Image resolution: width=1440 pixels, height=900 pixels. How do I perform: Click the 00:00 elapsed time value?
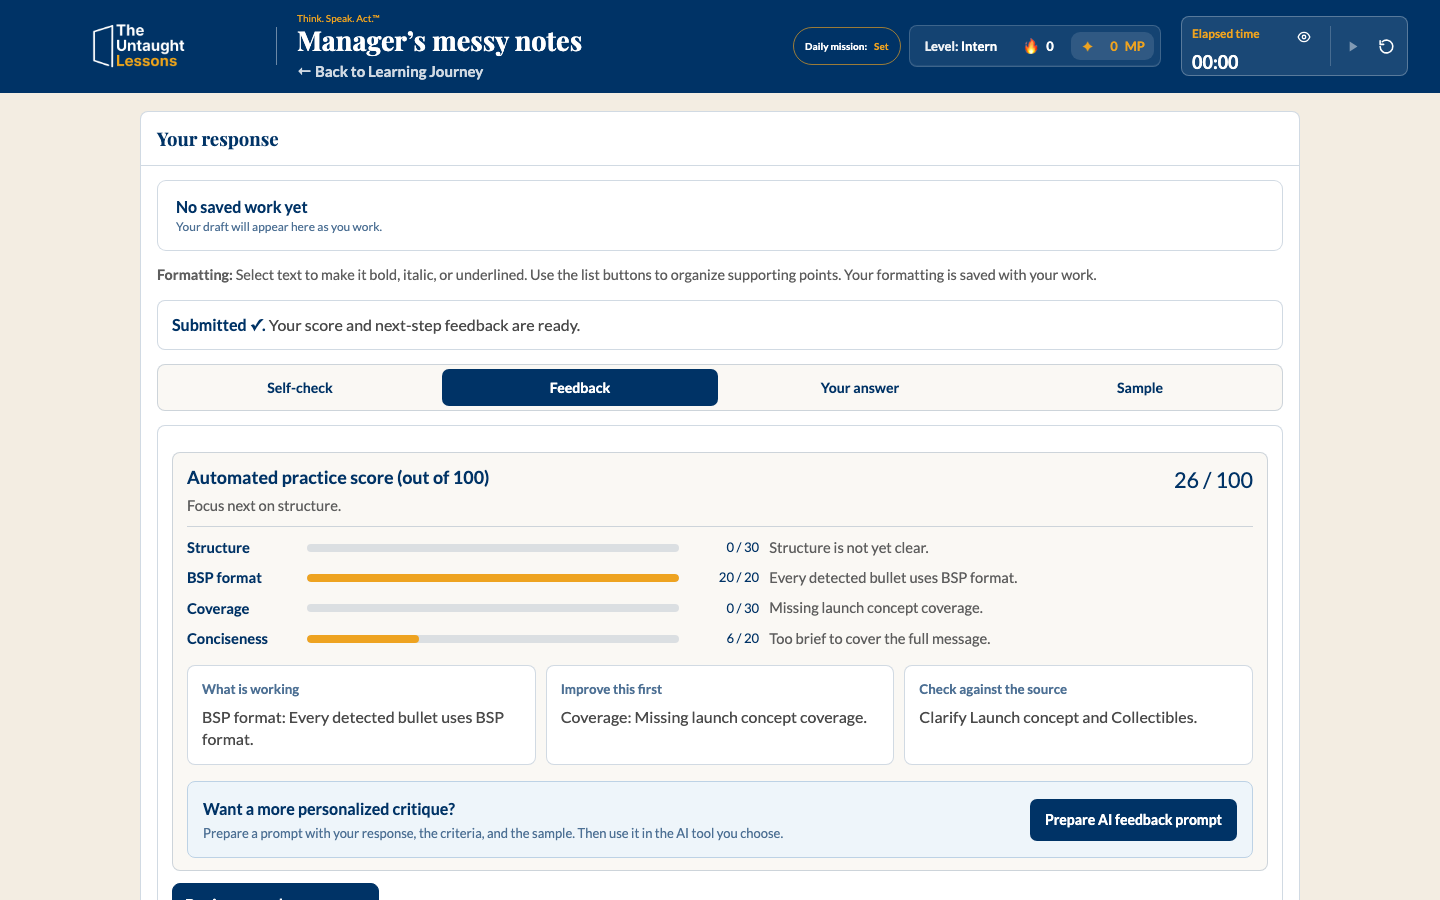(x=1215, y=62)
